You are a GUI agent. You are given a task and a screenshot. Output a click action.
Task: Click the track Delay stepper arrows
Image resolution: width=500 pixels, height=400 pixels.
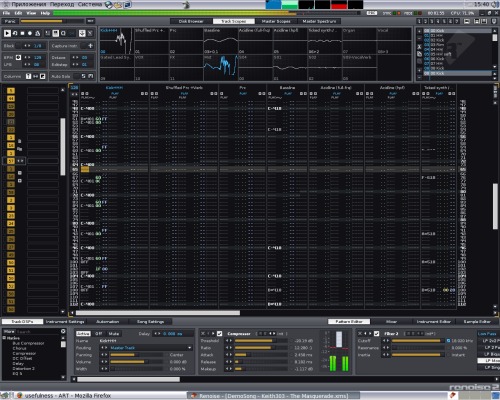tap(157, 333)
